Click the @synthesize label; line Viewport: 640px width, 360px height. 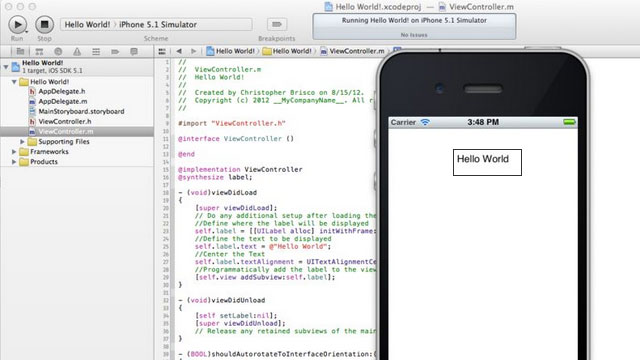pos(215,177)
